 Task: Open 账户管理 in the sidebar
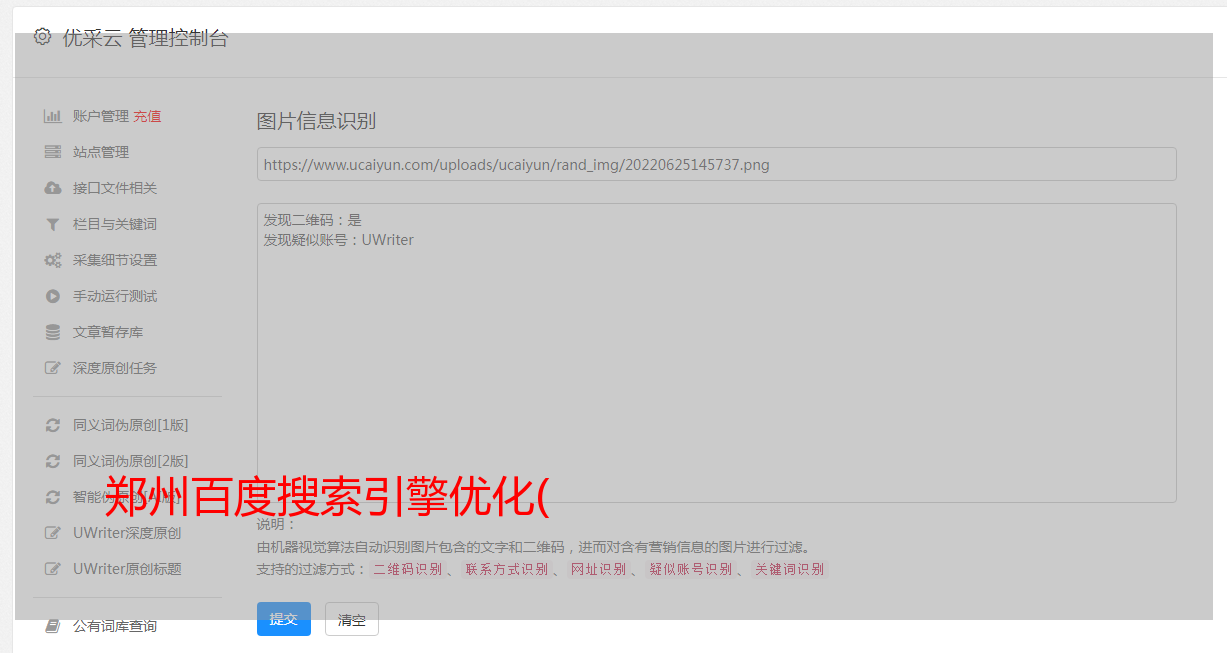click(x=101, y=116)
